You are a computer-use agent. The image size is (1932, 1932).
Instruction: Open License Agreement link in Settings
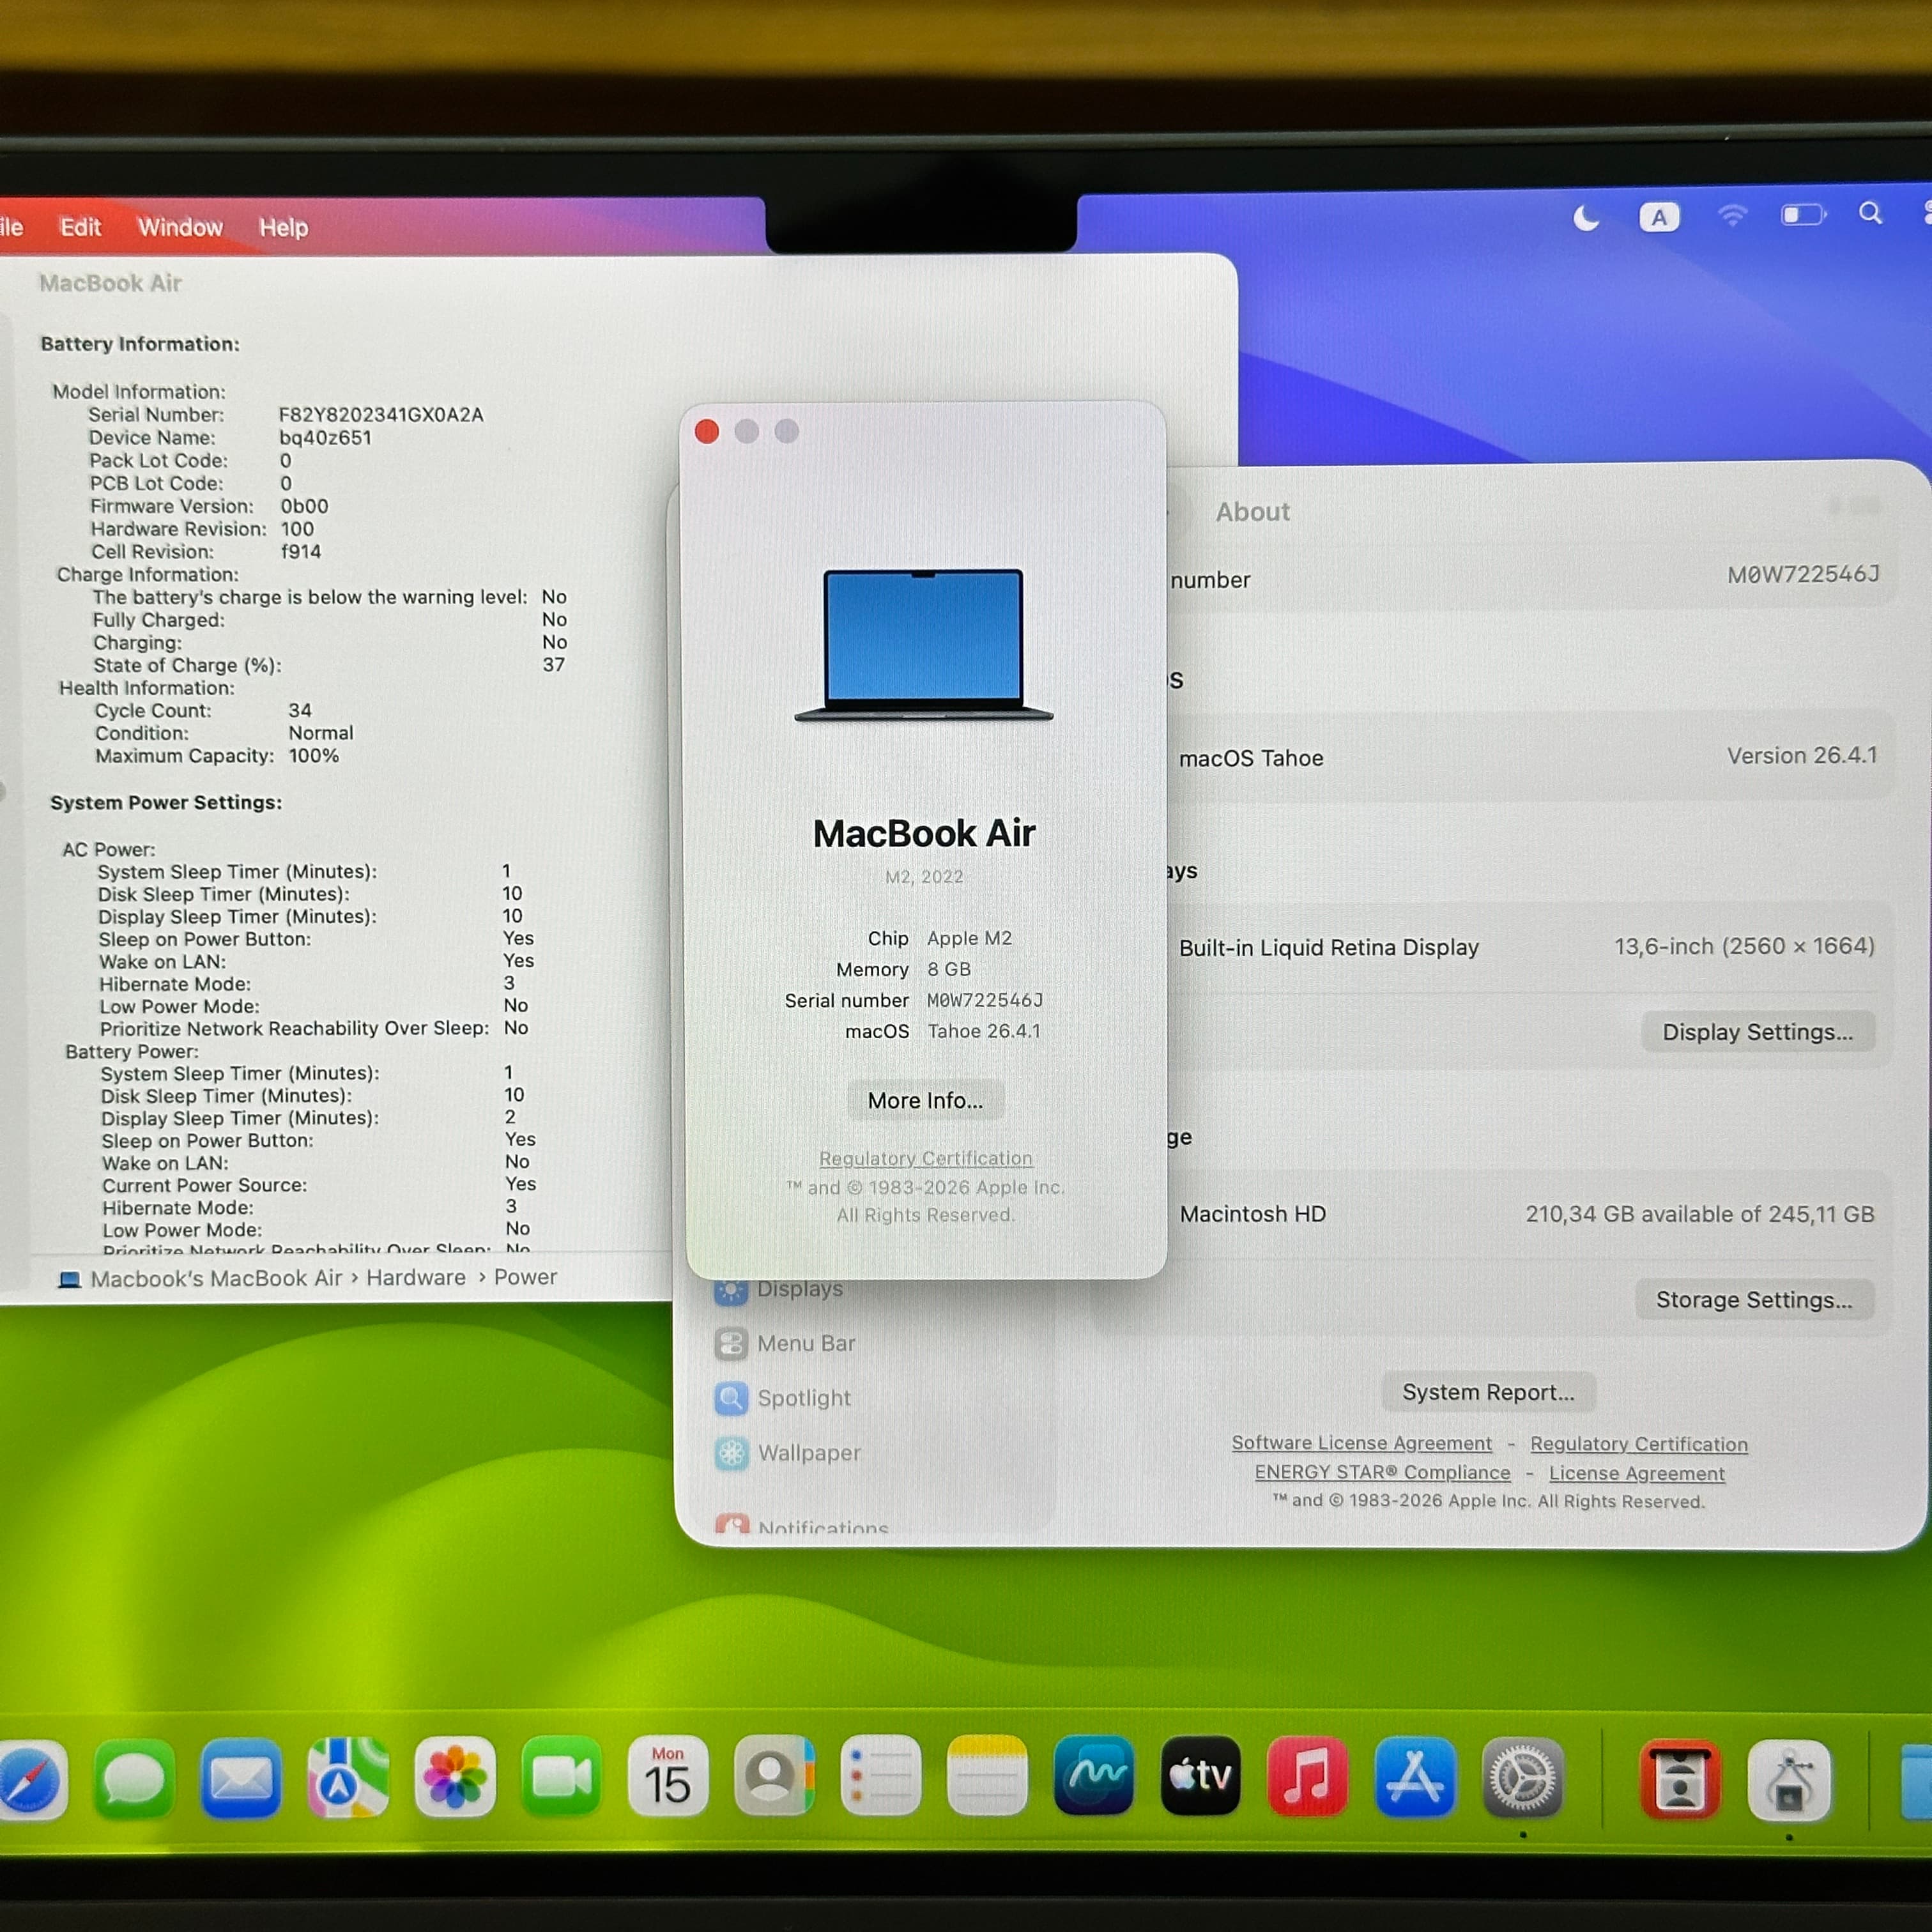1636,1473
